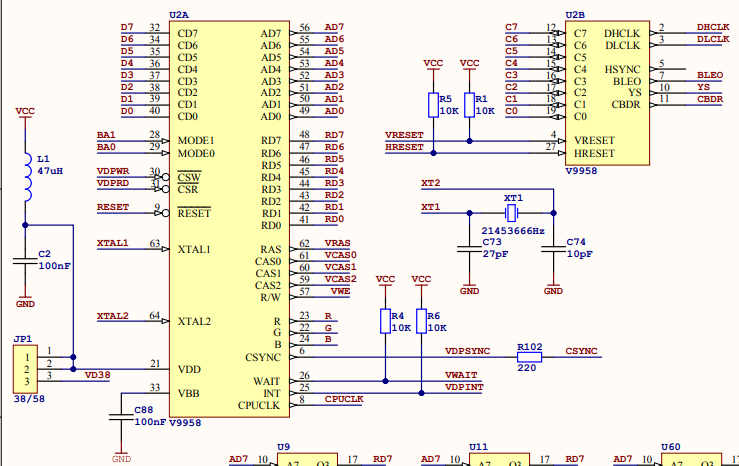Screen dimensions: 739x466
Task: Click the XTAL1 input net label
Action: coord(112,243)
